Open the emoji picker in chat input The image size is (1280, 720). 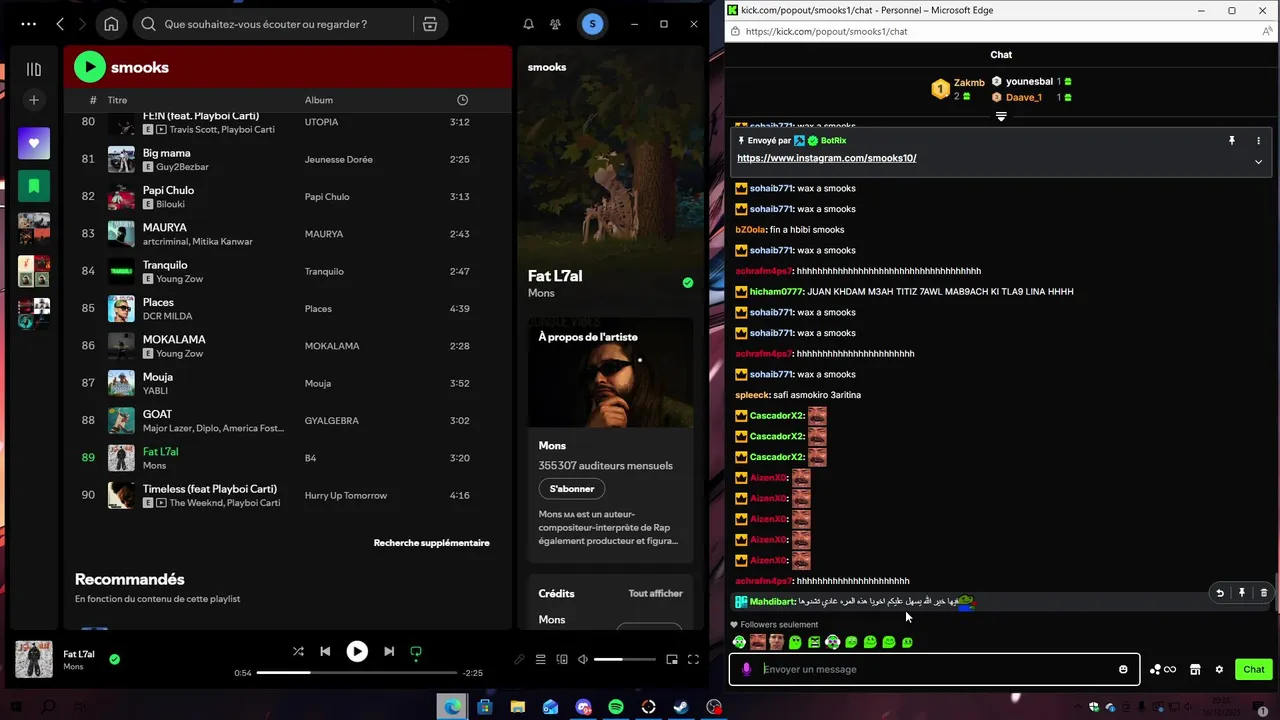tap(1123, 669)
